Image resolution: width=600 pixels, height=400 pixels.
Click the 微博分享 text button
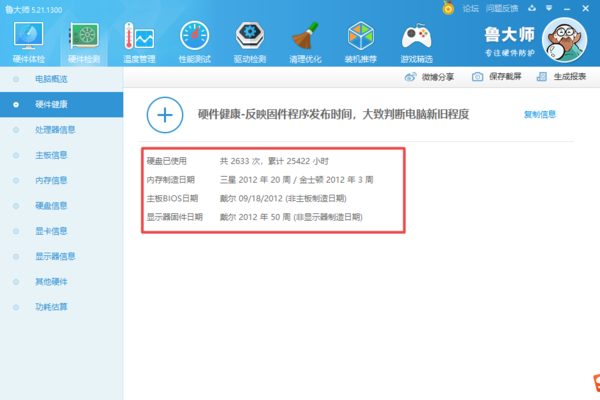(x=438, y=77)
